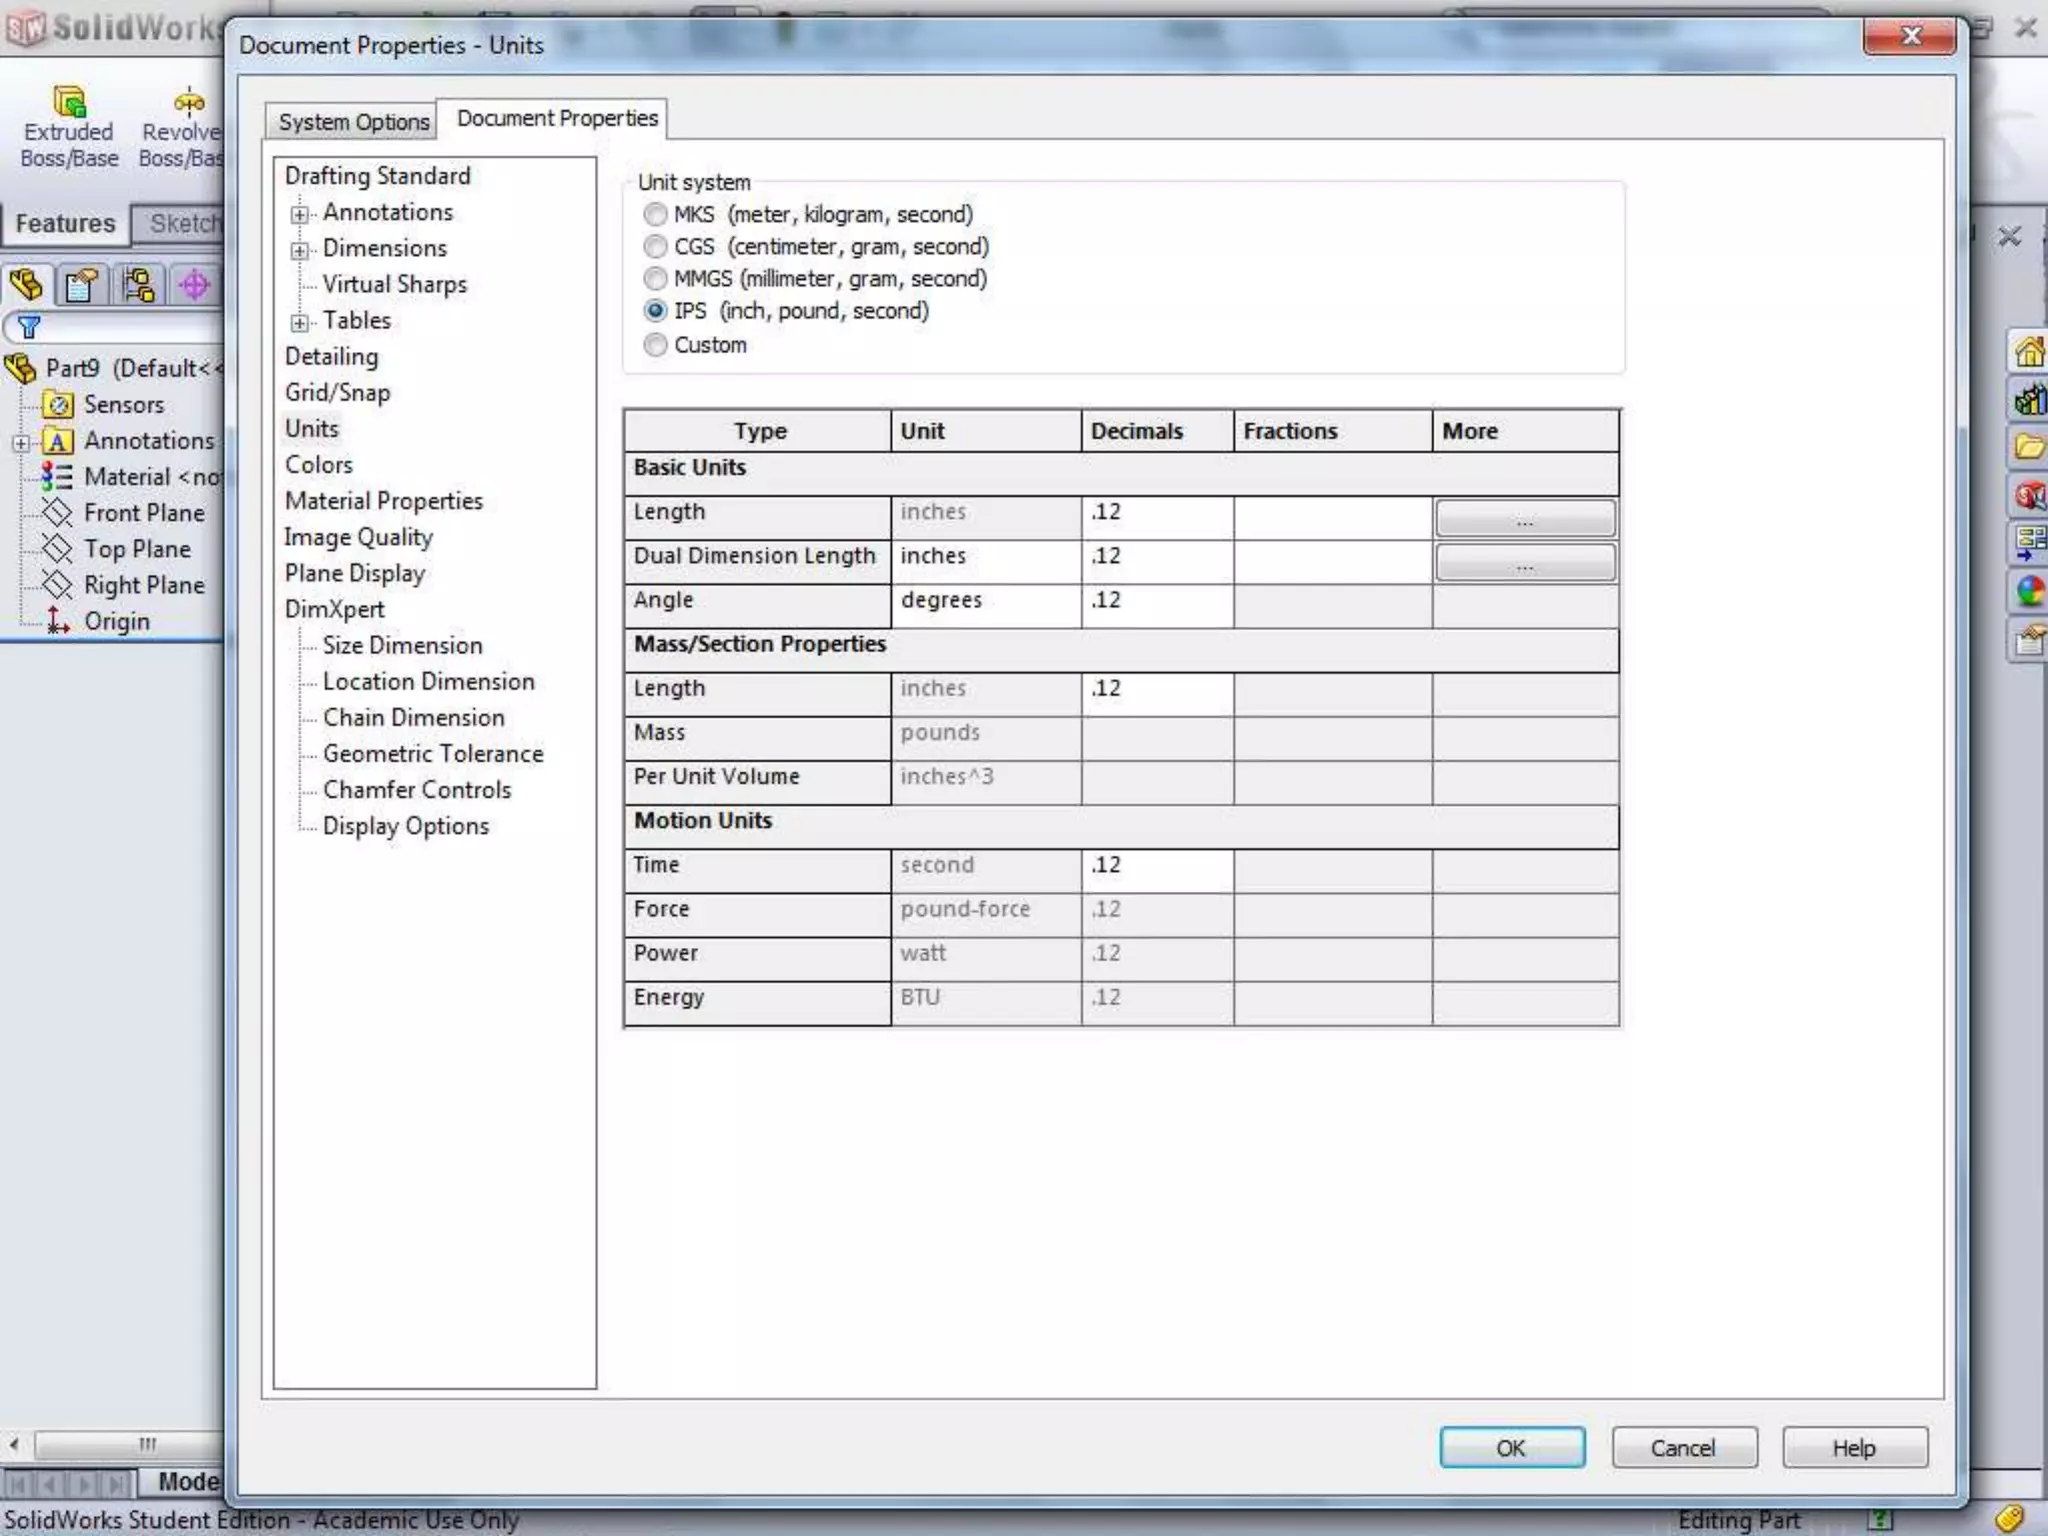
Task: Click the filter funnel icon
Action: [28, 327]
